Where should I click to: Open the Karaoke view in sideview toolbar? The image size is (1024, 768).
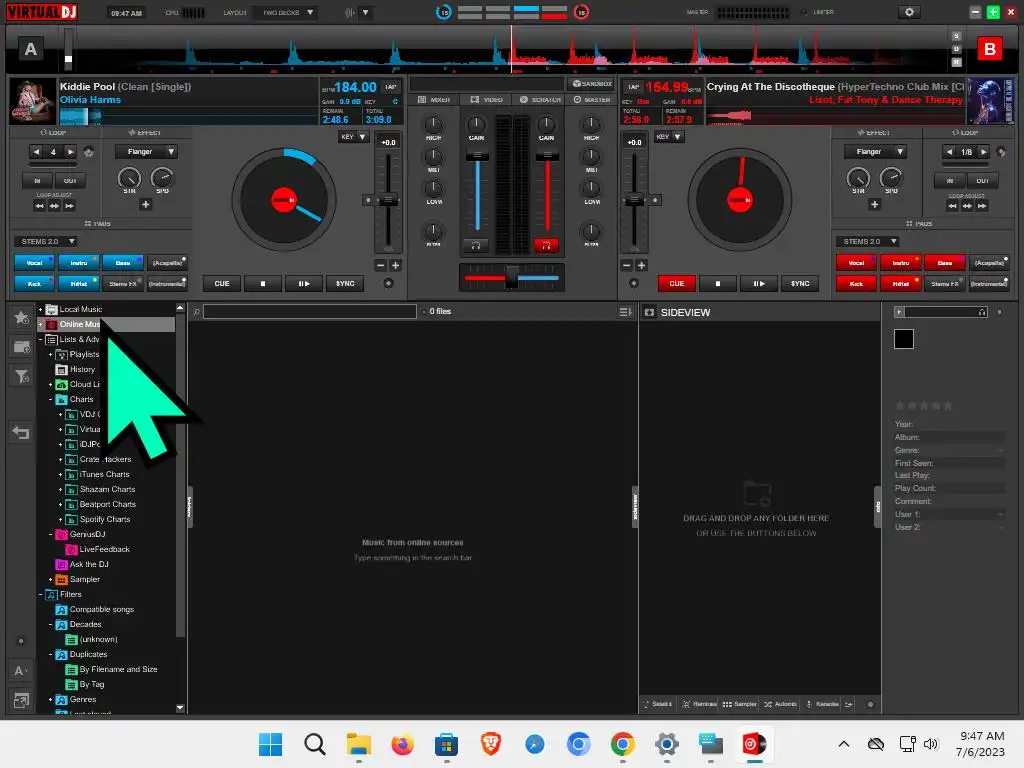point(823,704)
